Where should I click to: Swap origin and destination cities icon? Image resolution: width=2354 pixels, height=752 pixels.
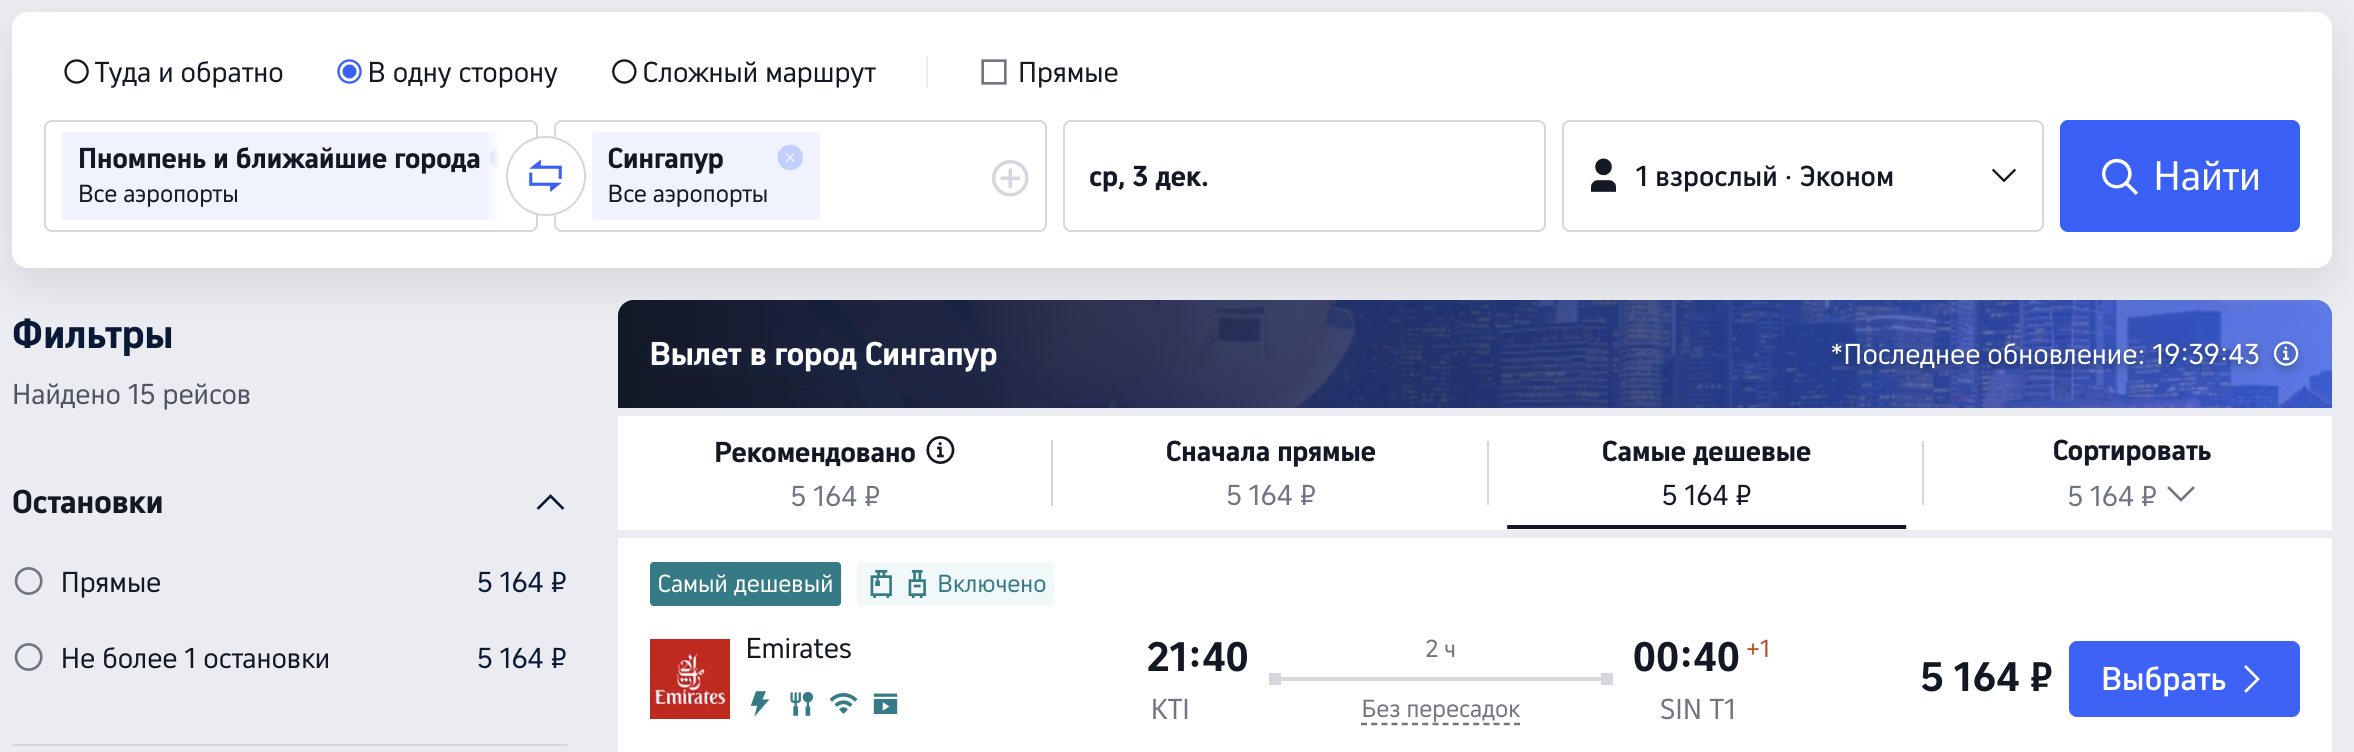[545, 177]
